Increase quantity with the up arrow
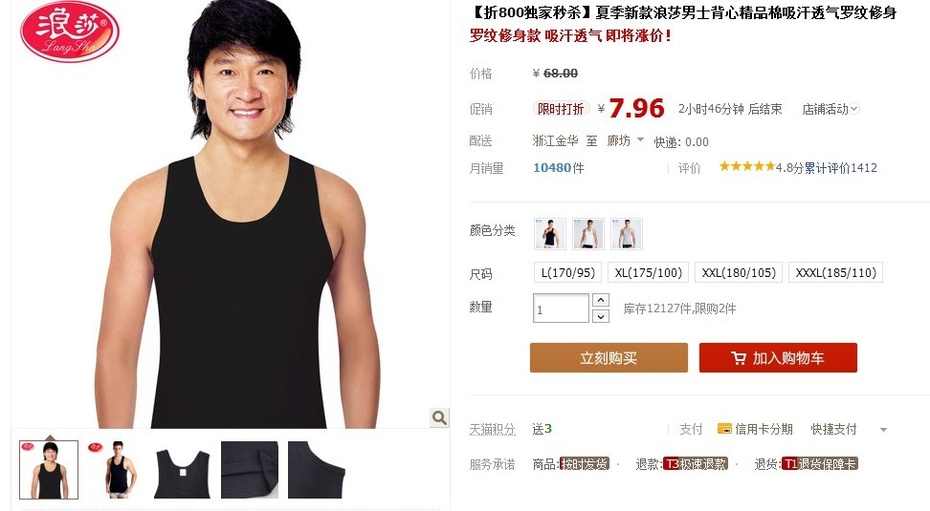This screenshot has width=930, height=511. pos(601,300)
